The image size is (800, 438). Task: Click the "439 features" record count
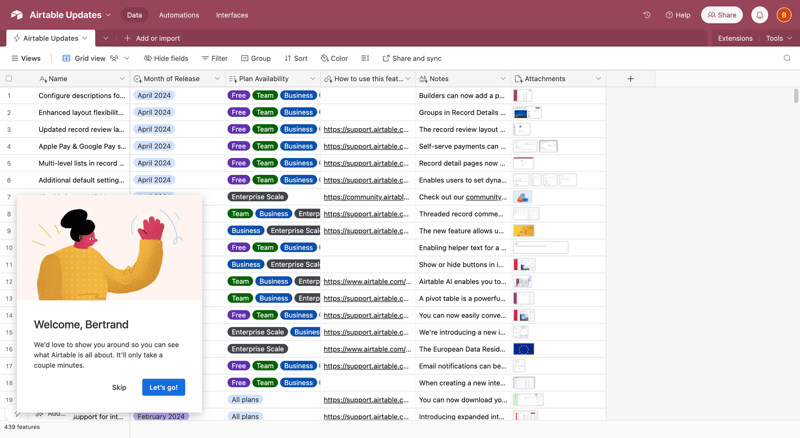(x=22, y=427)
